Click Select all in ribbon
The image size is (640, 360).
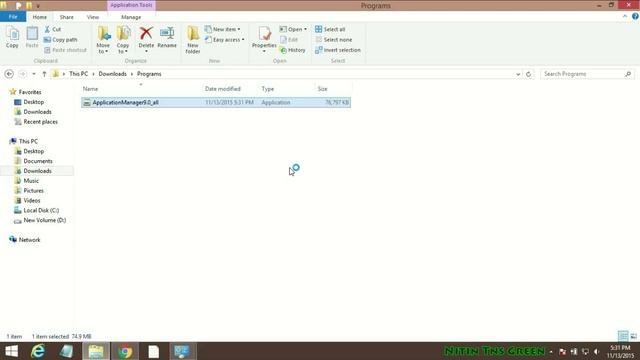click(x=330, y=29)
